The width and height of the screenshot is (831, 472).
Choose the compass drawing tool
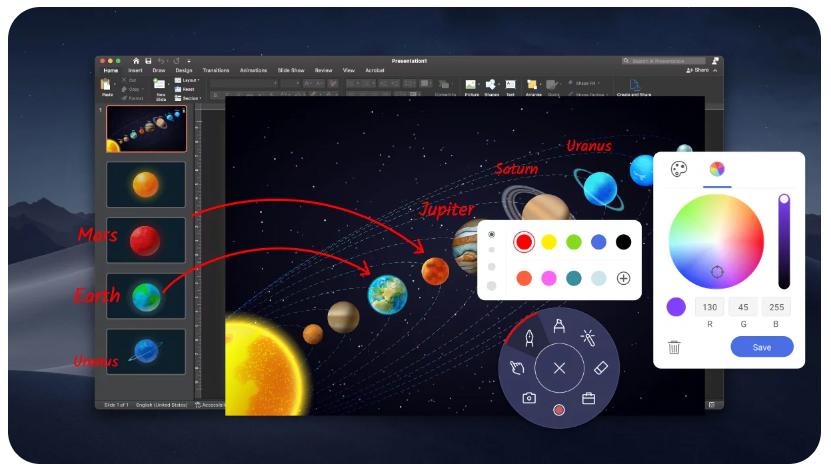pyautogui.click(x=559, y=324)
